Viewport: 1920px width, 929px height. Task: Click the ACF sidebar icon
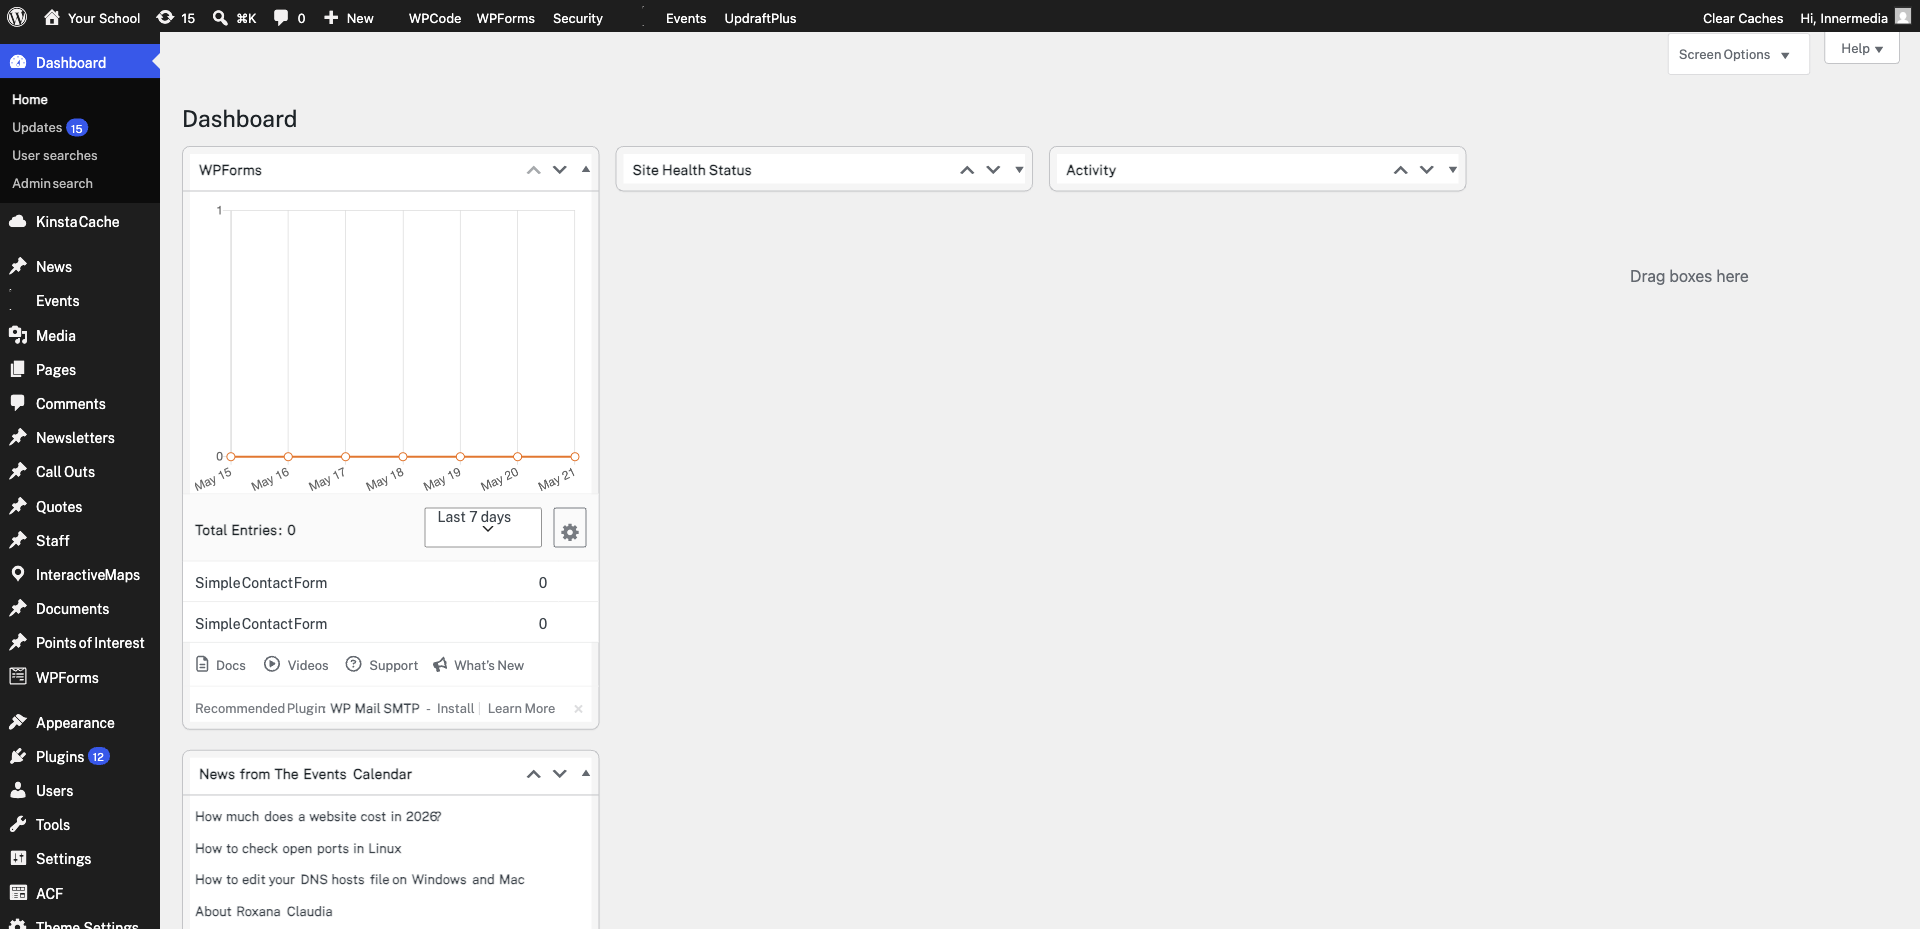point(18,893)
